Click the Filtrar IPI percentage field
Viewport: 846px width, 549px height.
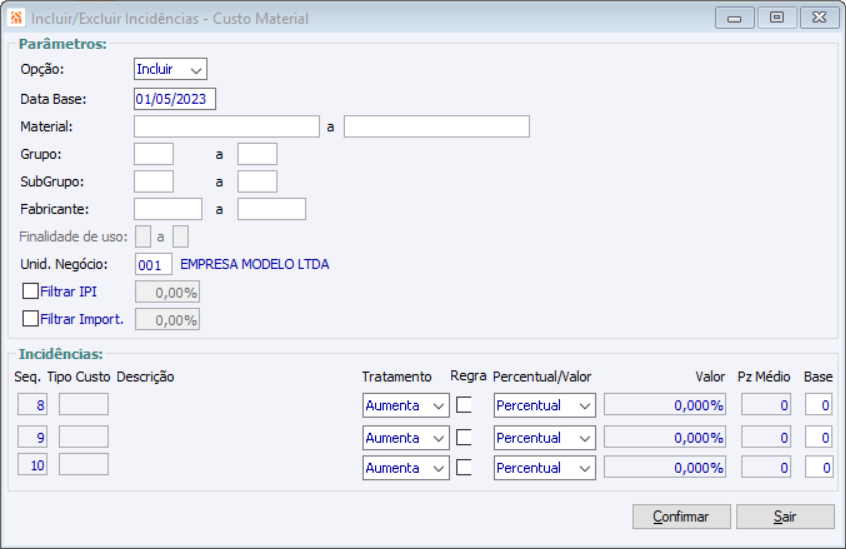tap(167, 292)
